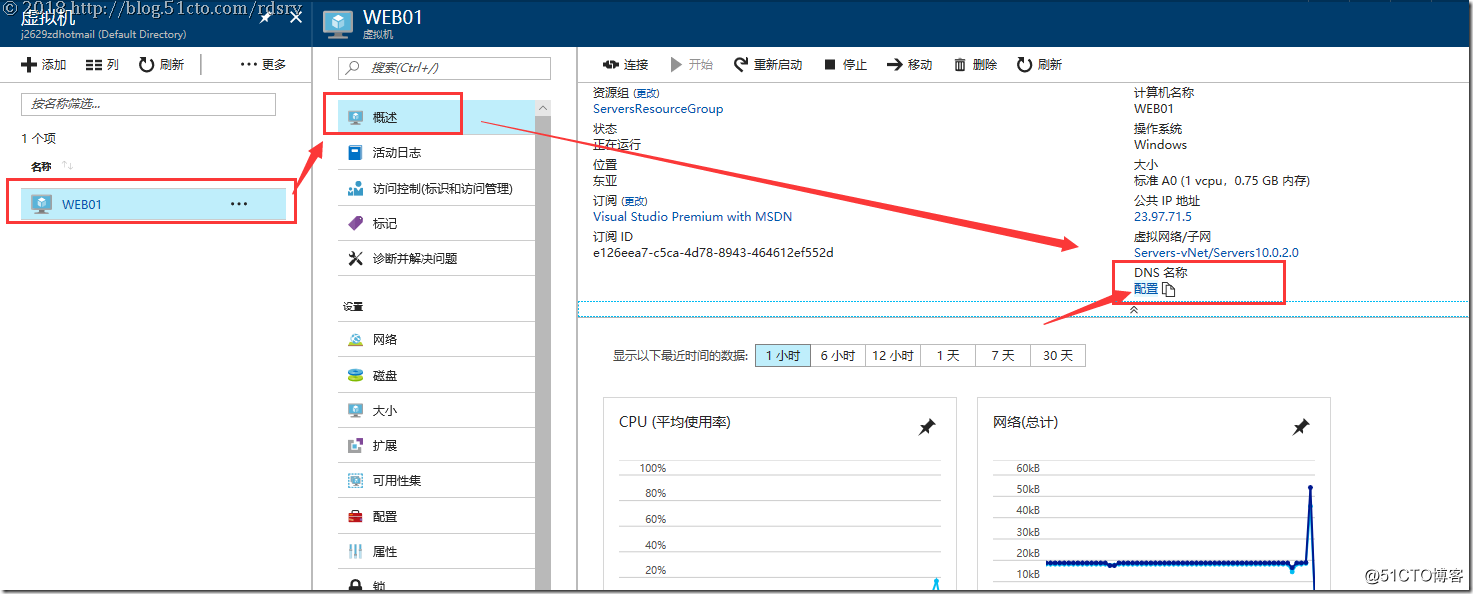The height and width of the screenshot is (594, 1473).
Task: Select the 1 小时 time range
Action: (x=783, y=356)
